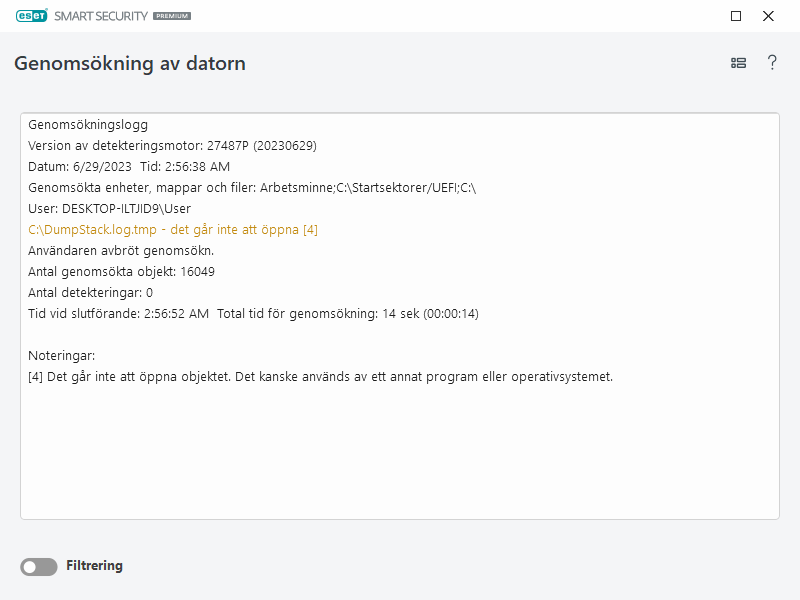Click the orange DumpStack.log.tmp warning link
This screenshot has width=800, height=600.
pyautogui.click(x=172, y=229)
